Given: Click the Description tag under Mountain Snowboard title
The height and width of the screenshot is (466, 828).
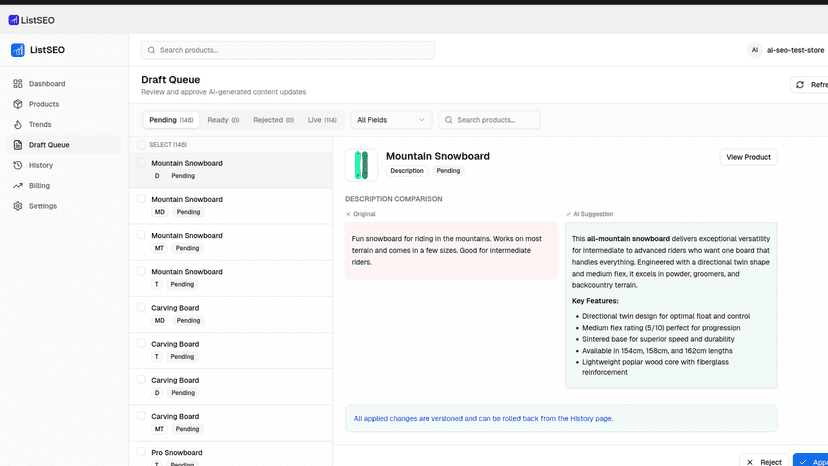Looking at the screenshot, I should pos(407,171).
